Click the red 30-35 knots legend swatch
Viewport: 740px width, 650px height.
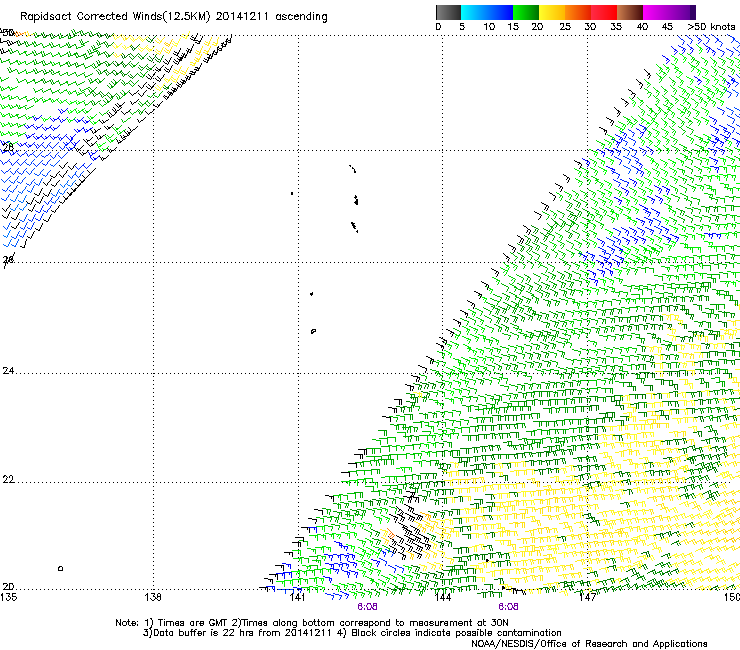point(604,12)
